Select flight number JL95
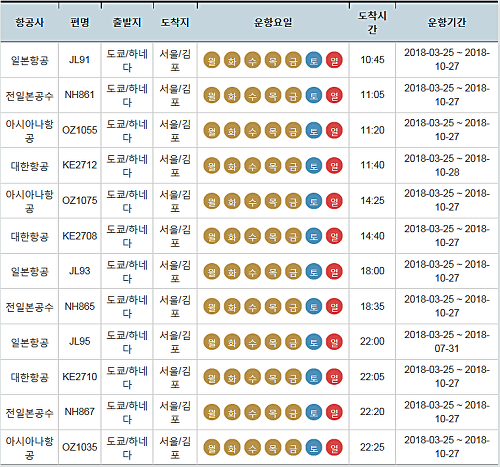 (x=79, y=341)
